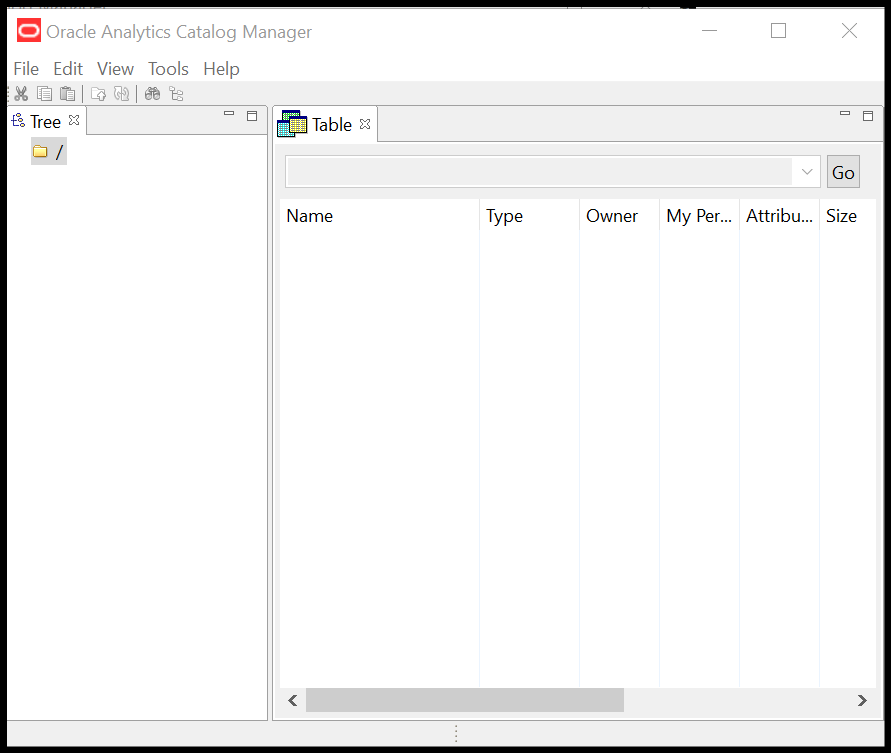This screenshot has width=891, height=753.
Task: Click the My Per... column header
Action: [700, 216]
